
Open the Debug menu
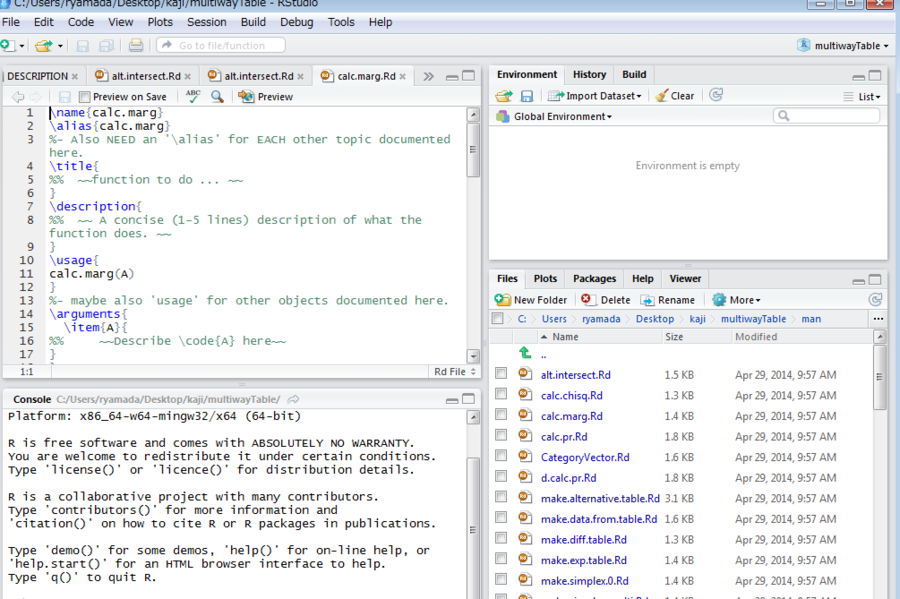297,22
